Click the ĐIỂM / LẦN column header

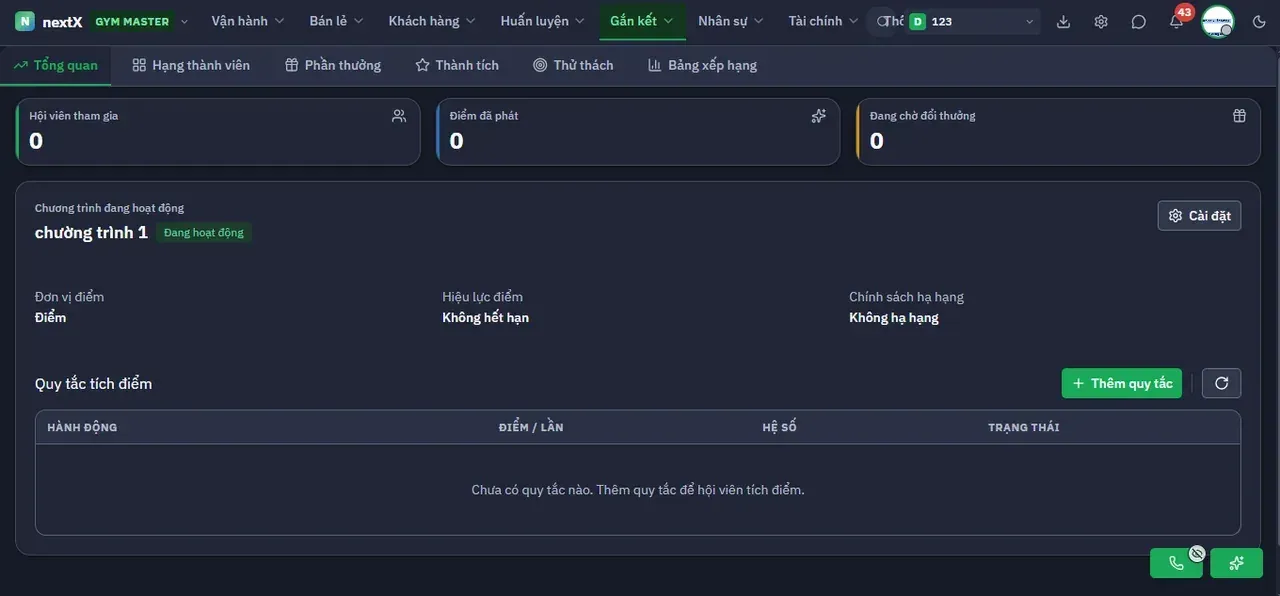pyautogui.click(x=531, y=427)
